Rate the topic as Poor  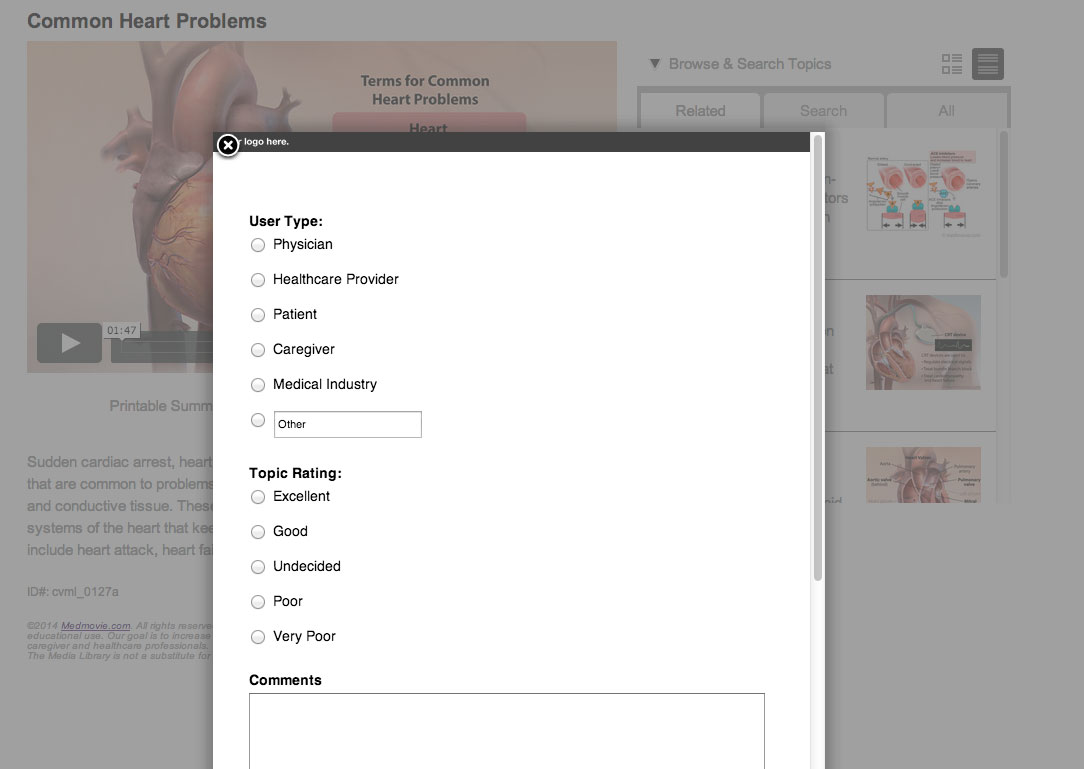tap(258, 602)
